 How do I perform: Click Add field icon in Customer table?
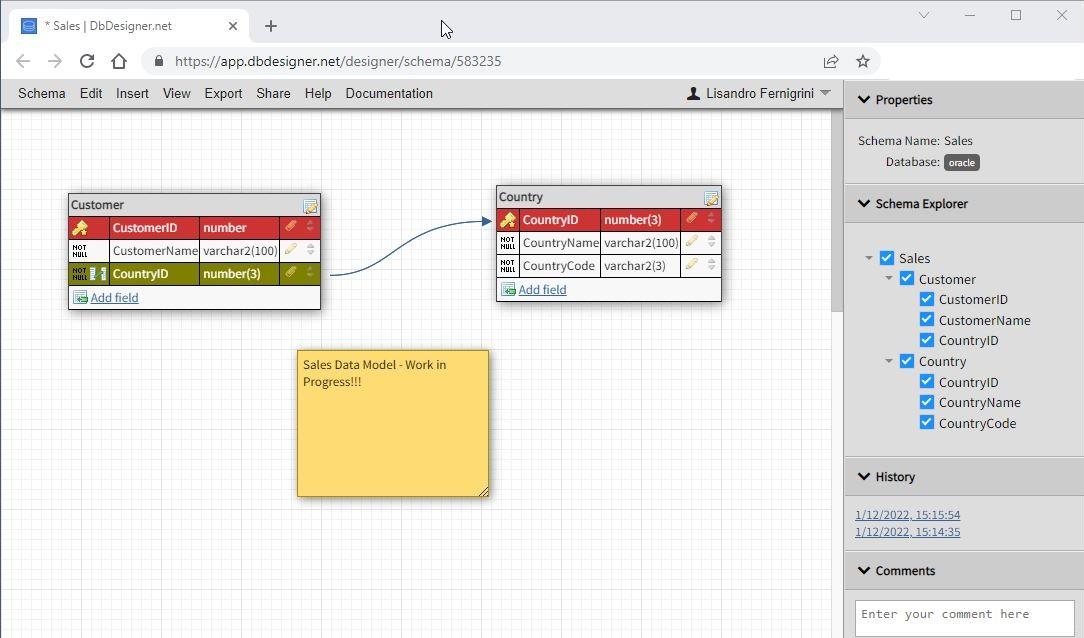pos(80,297)
